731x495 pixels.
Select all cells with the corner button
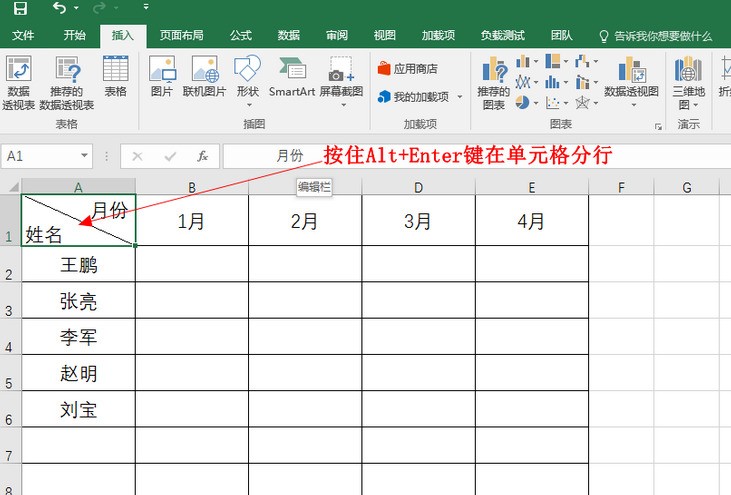pyautogui.click(x=11, y=186)
